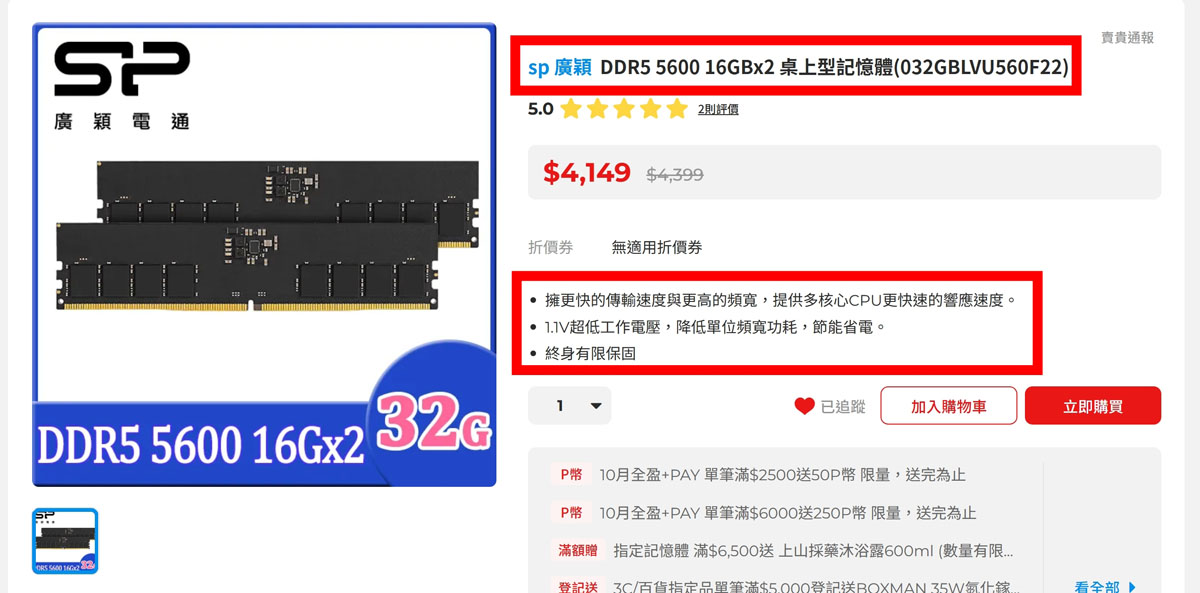Click the 看全部 right arrow icon

1132,587
